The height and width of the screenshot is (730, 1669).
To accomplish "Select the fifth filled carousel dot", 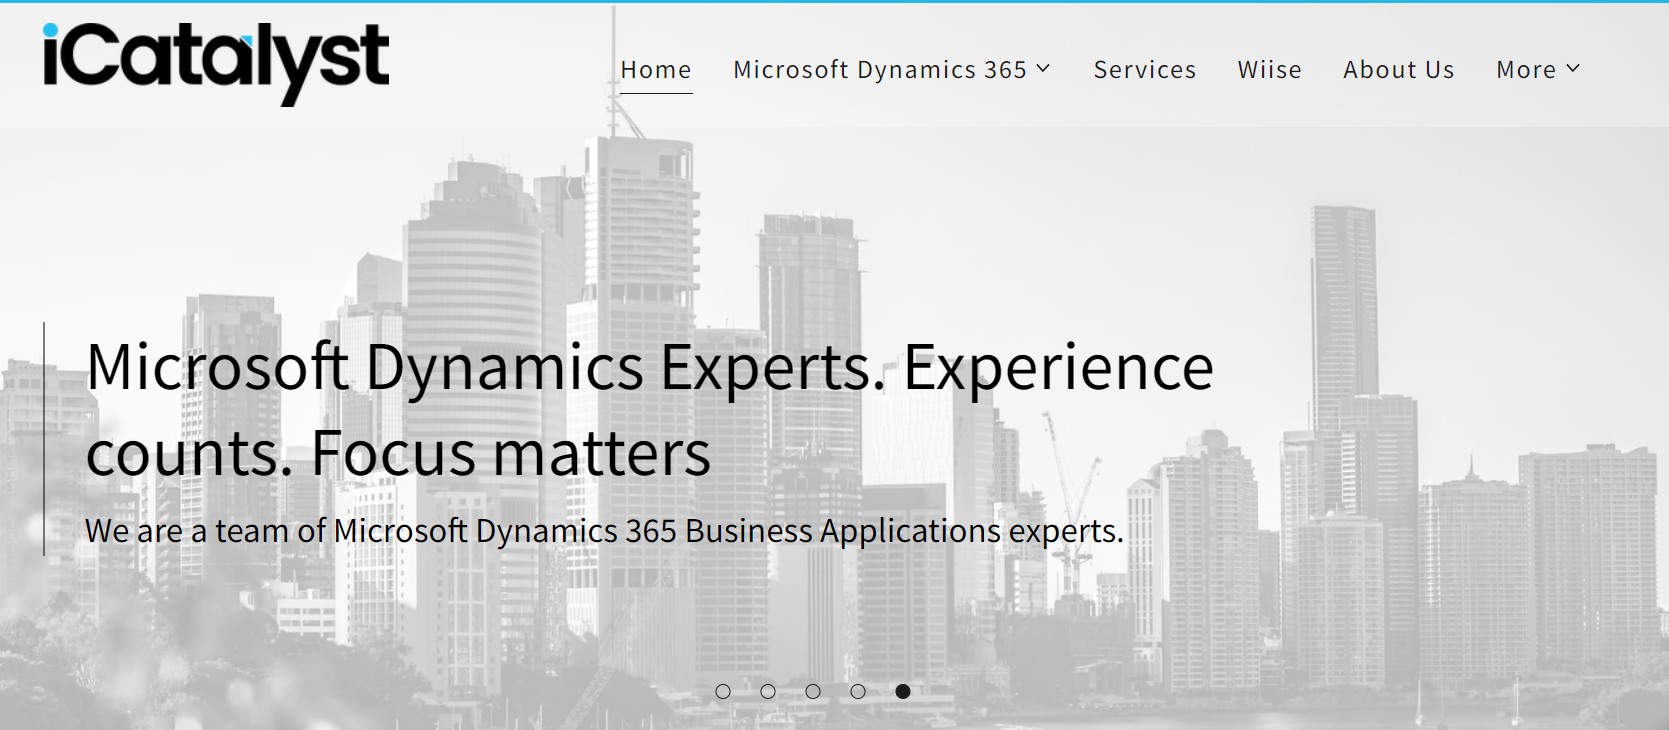I will point(903,691).
